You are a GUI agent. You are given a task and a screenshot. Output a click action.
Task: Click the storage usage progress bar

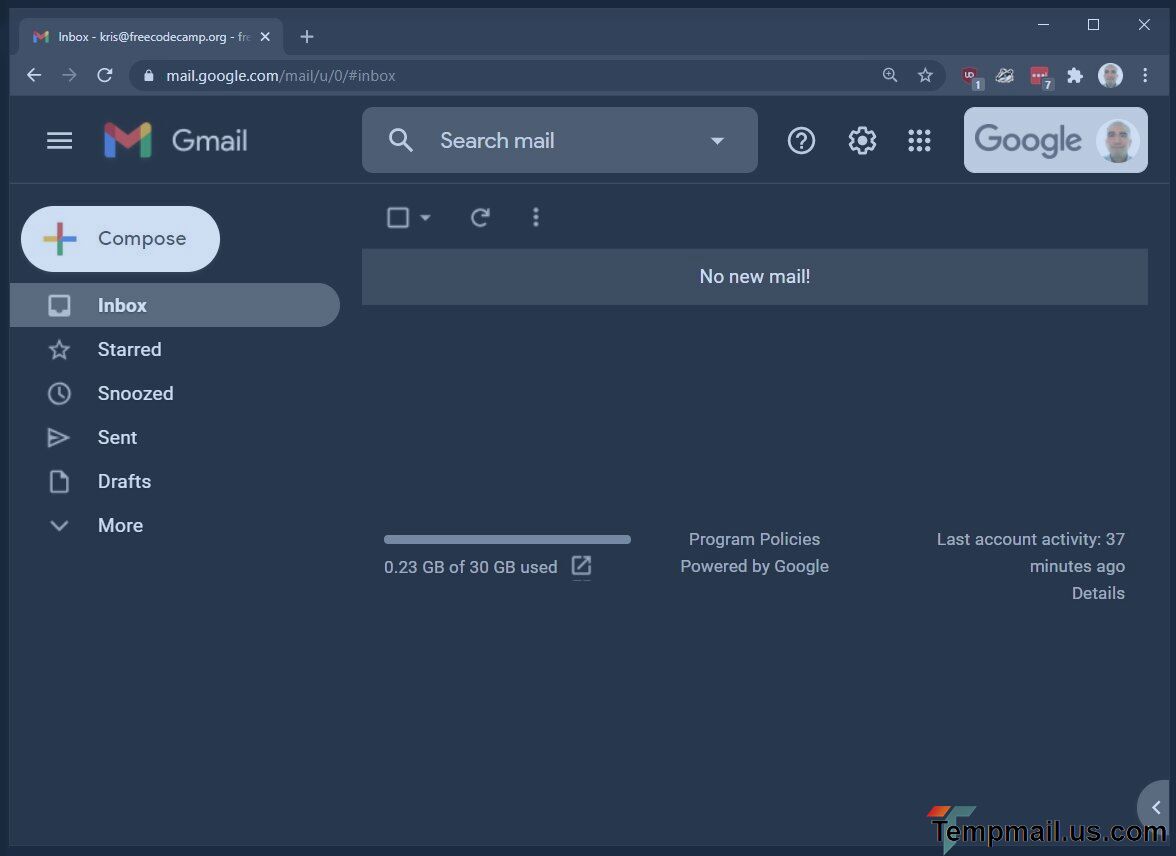507,540
